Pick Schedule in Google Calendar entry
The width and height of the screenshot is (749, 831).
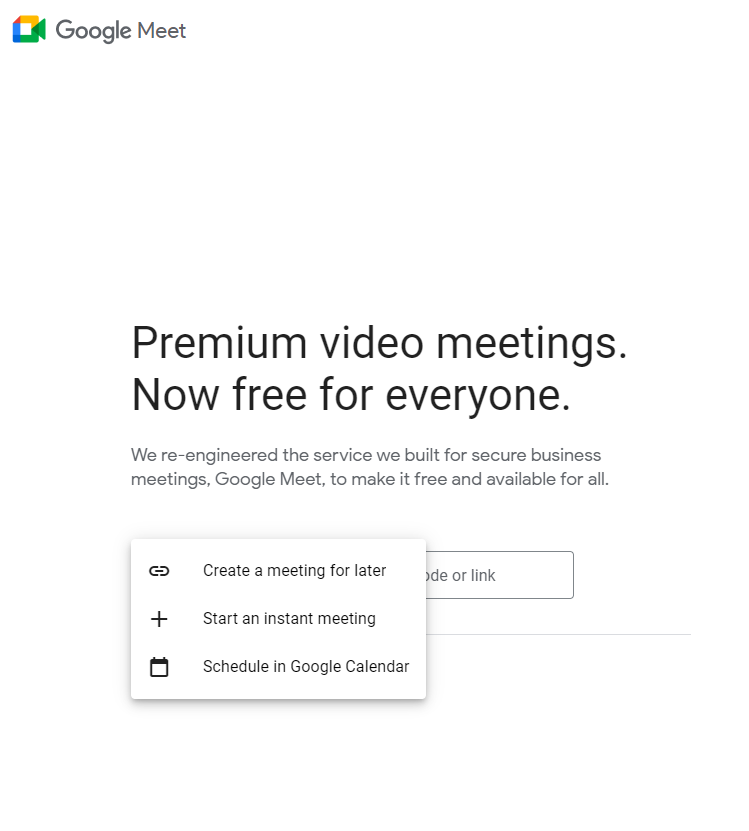coord(278,666)
